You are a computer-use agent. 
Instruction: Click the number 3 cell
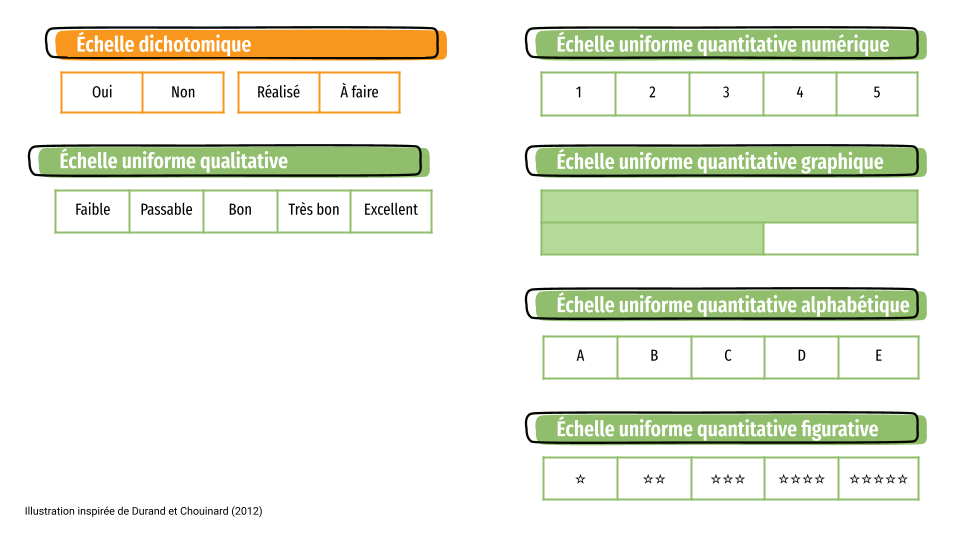click(726, 94)
